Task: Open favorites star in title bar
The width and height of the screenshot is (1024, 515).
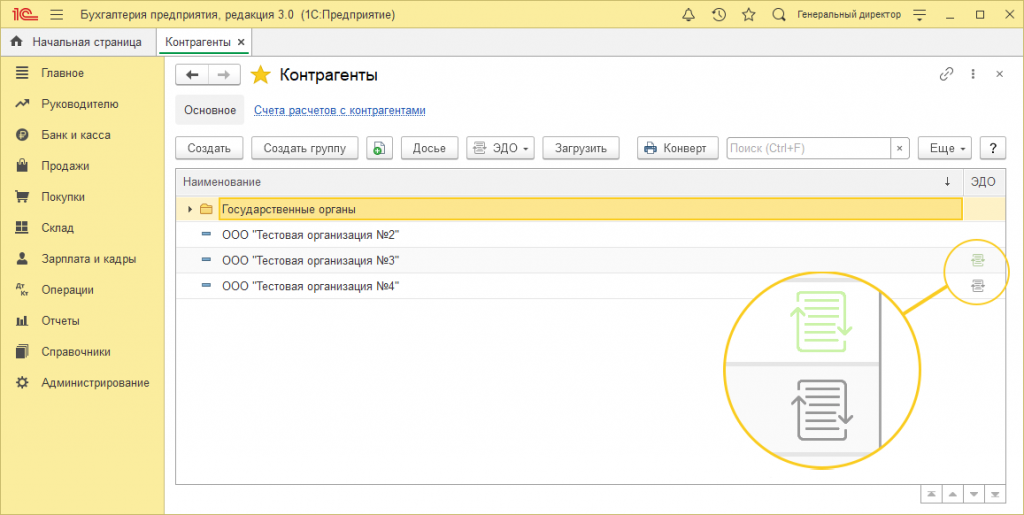Action: pos(748,14)
